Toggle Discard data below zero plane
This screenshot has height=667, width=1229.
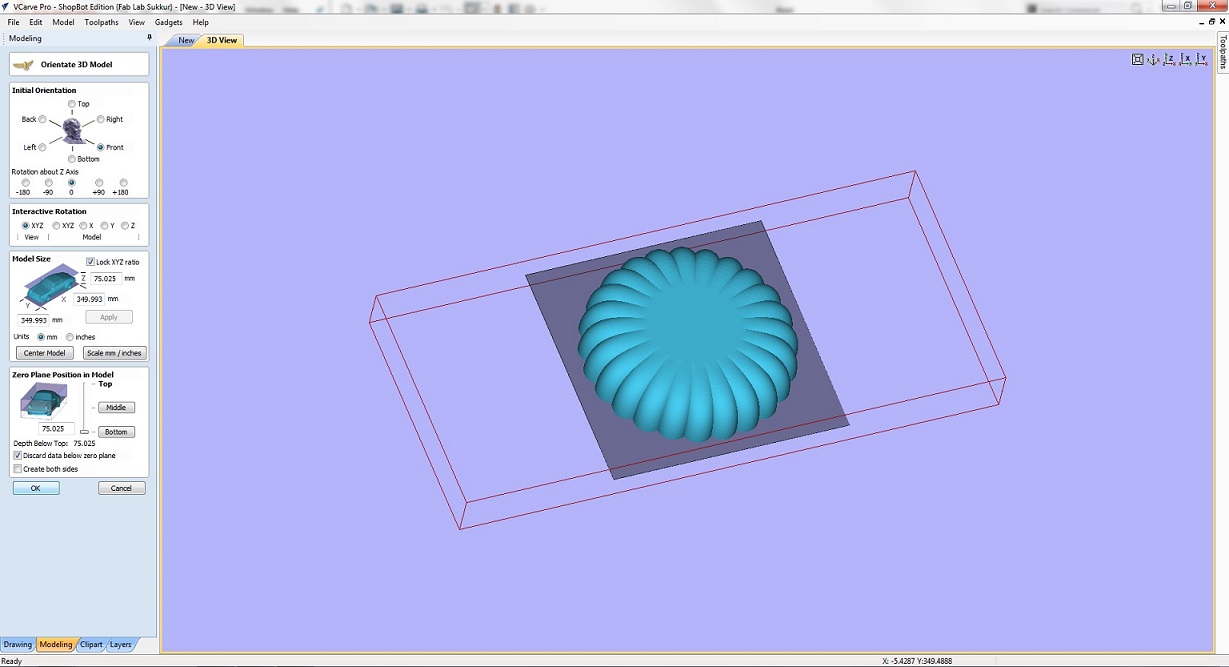click(x=18, y=455)
